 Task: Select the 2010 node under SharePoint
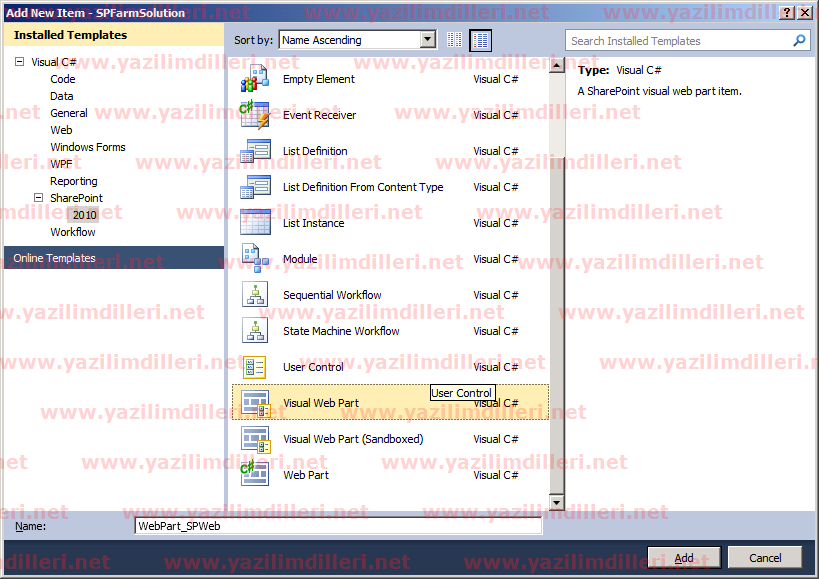coord(84,215)
